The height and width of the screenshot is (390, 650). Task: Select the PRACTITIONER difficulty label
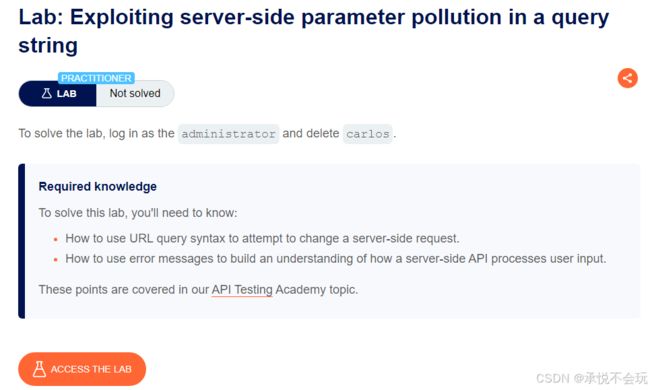pos(96,78)
